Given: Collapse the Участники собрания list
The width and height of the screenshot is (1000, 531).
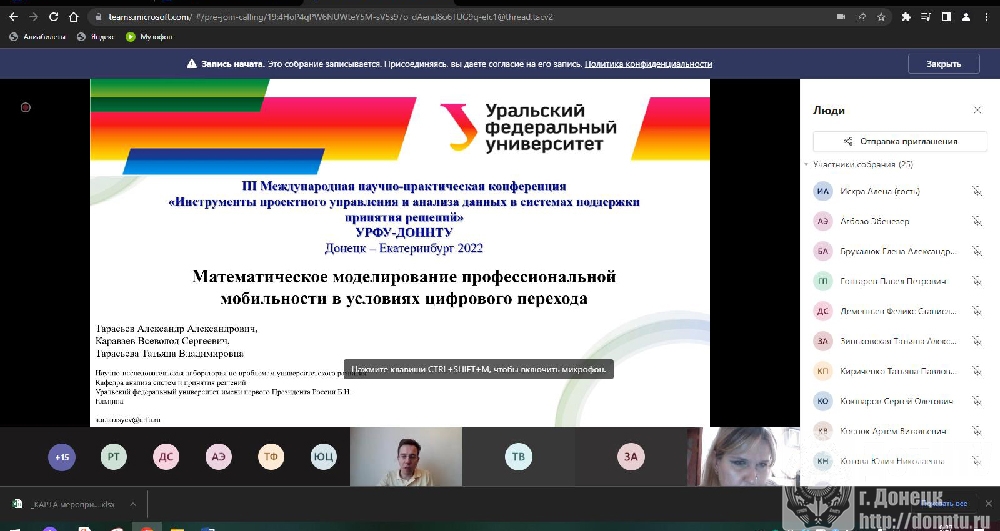Looking at the screenshot, I should (807, 164).
